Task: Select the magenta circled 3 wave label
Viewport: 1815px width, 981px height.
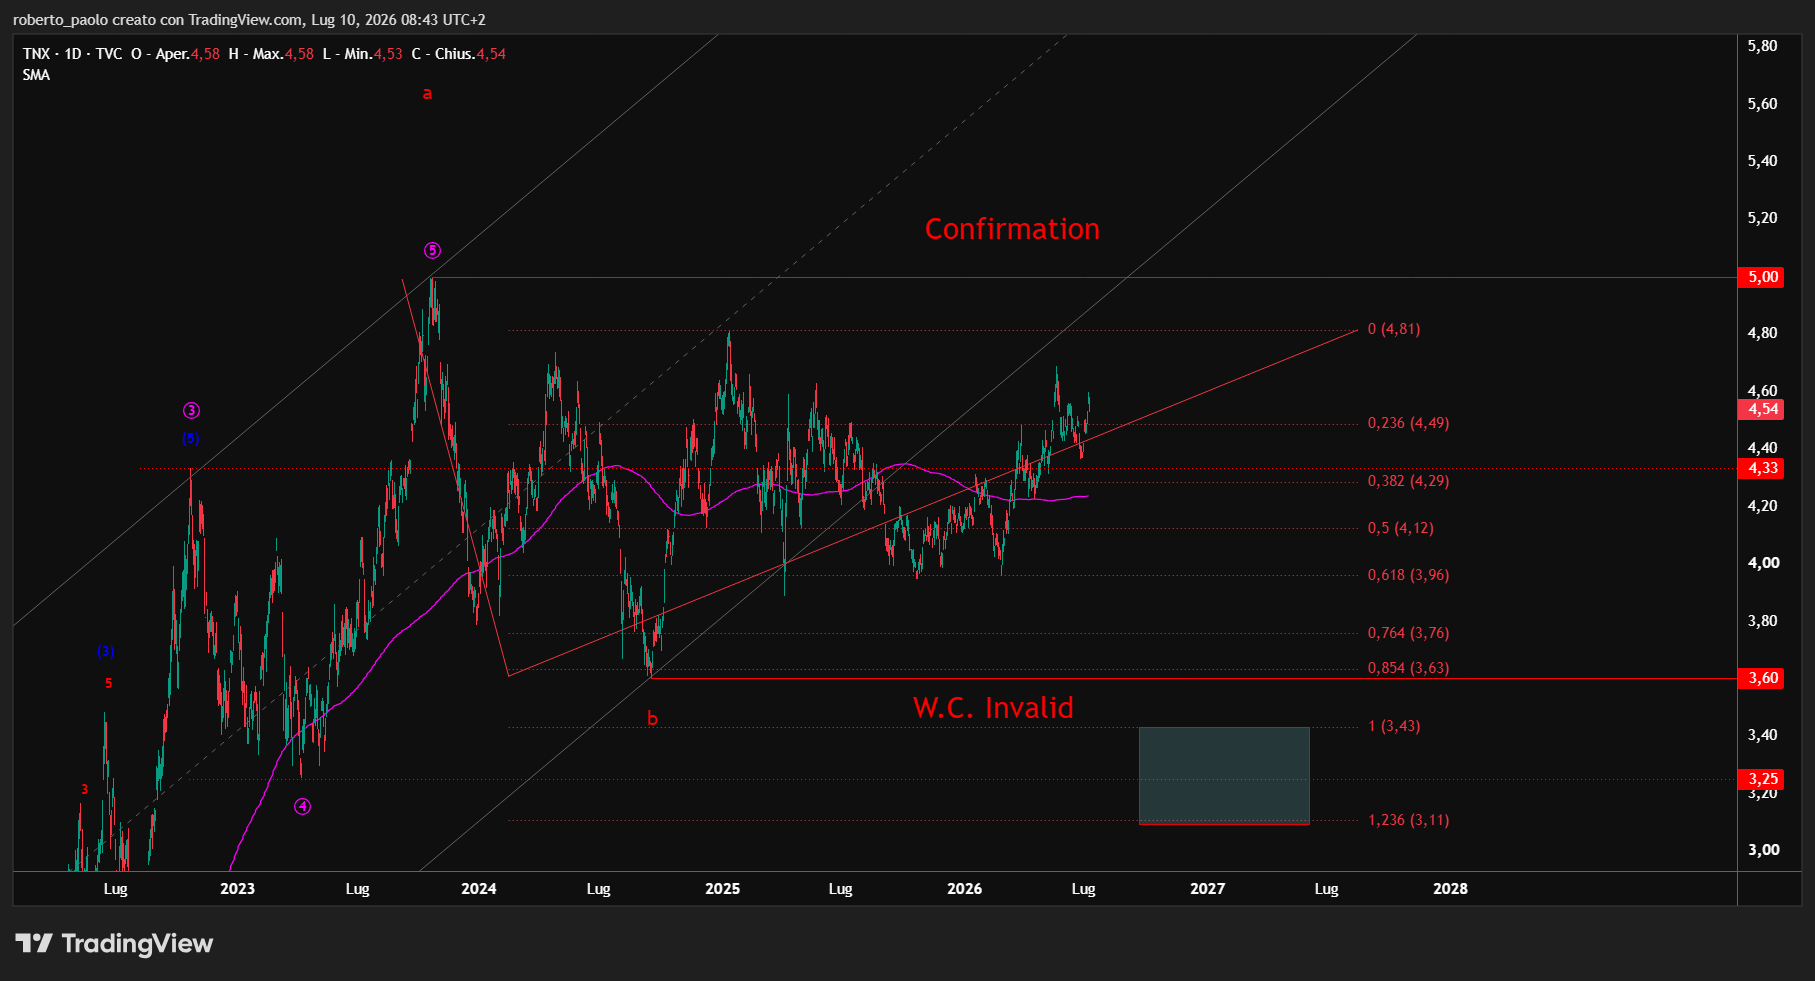Action: click(x=191, y=410)
